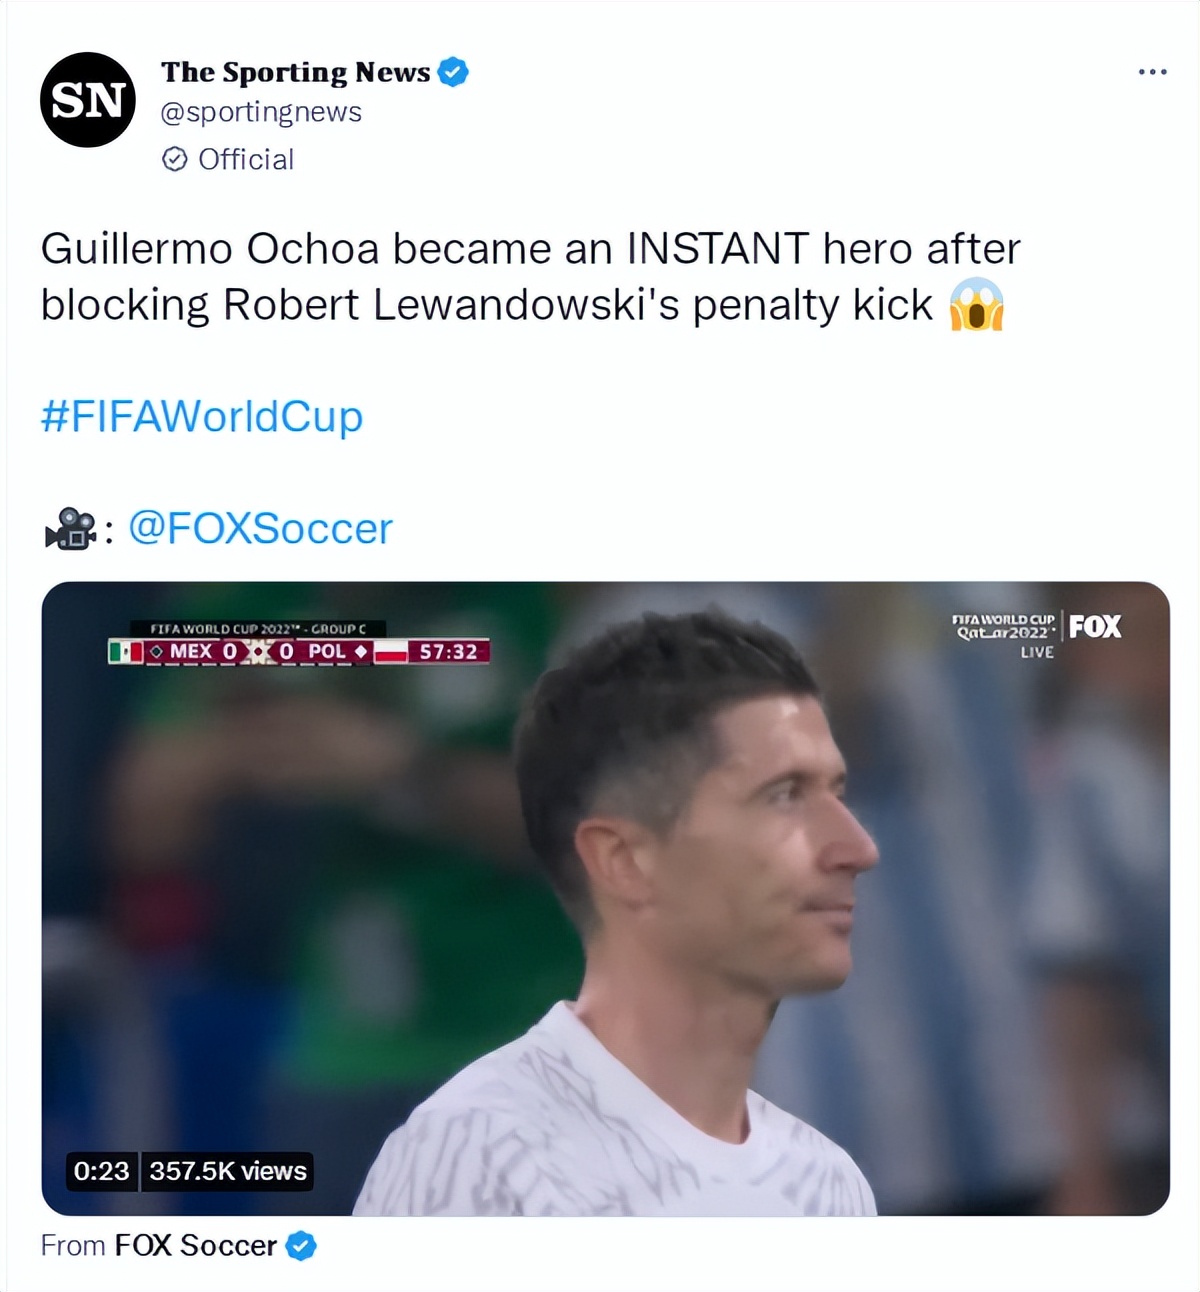Open the SN profile avatar

pos(88,100)
